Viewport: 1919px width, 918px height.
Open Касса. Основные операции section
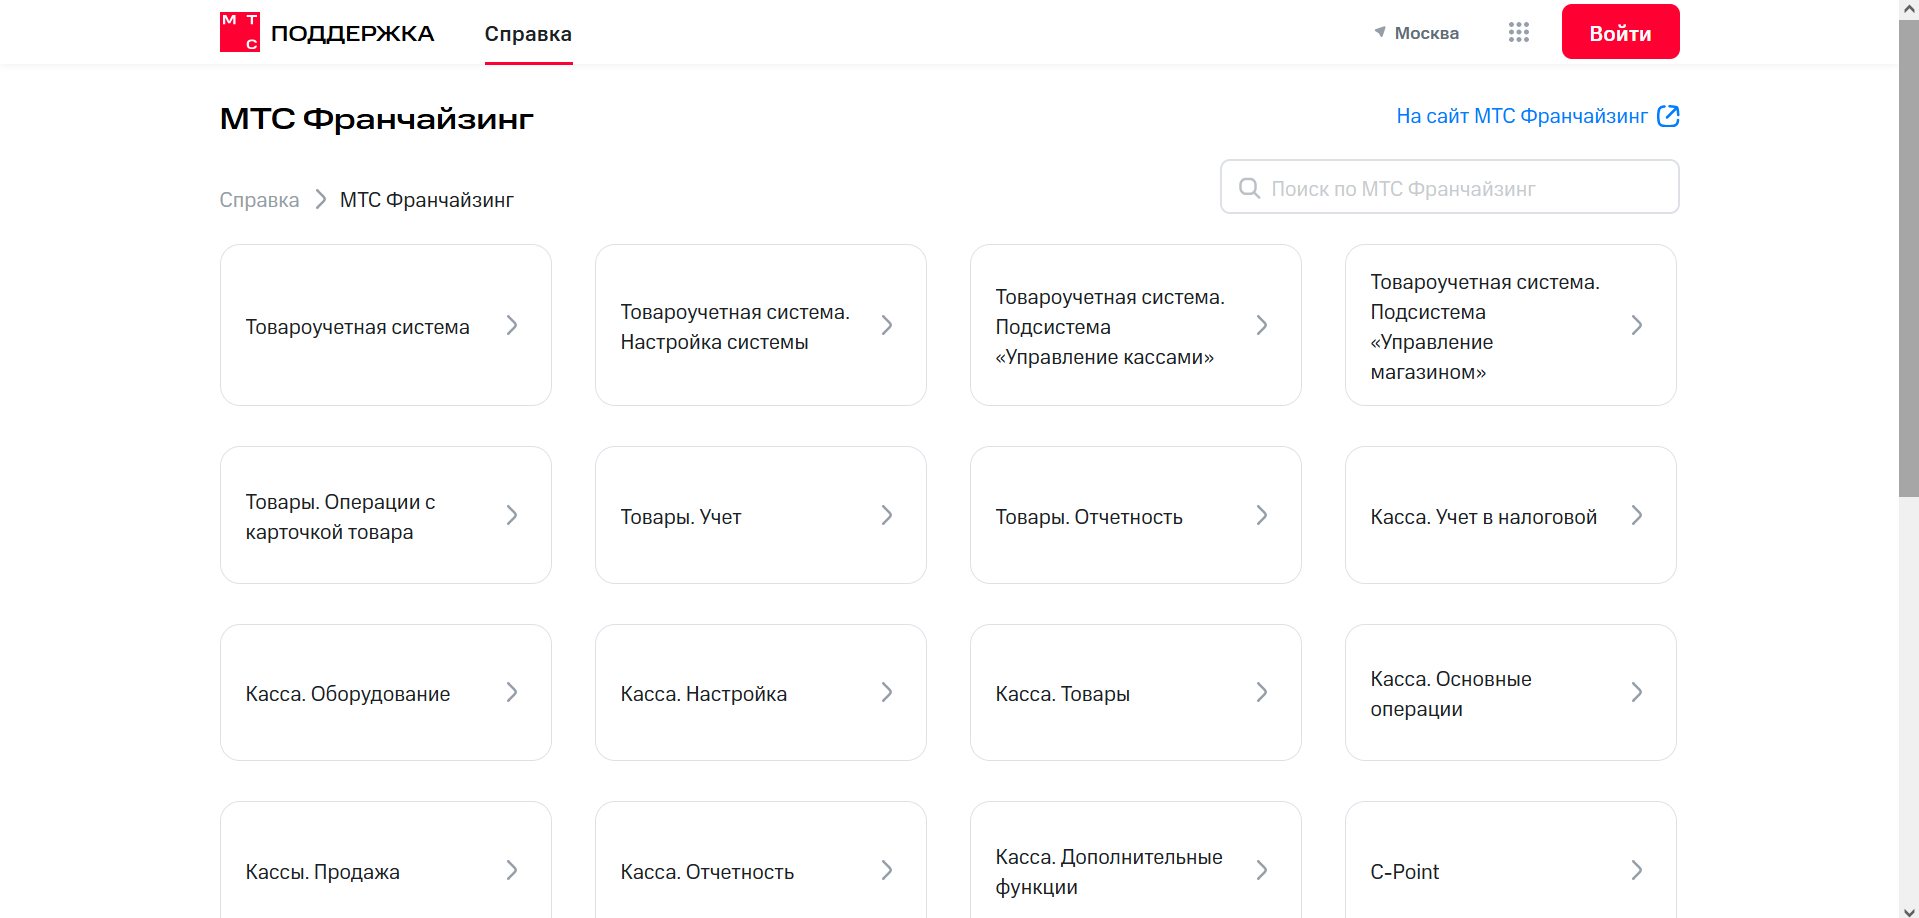point(1511,692)
